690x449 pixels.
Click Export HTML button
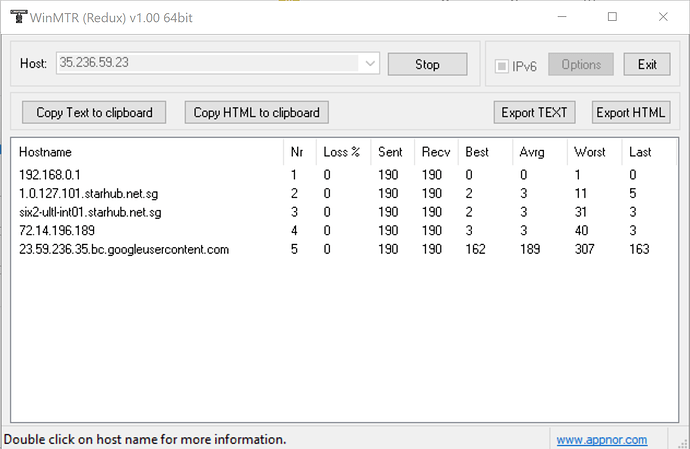pyautogui.click(x=630, y=112)
